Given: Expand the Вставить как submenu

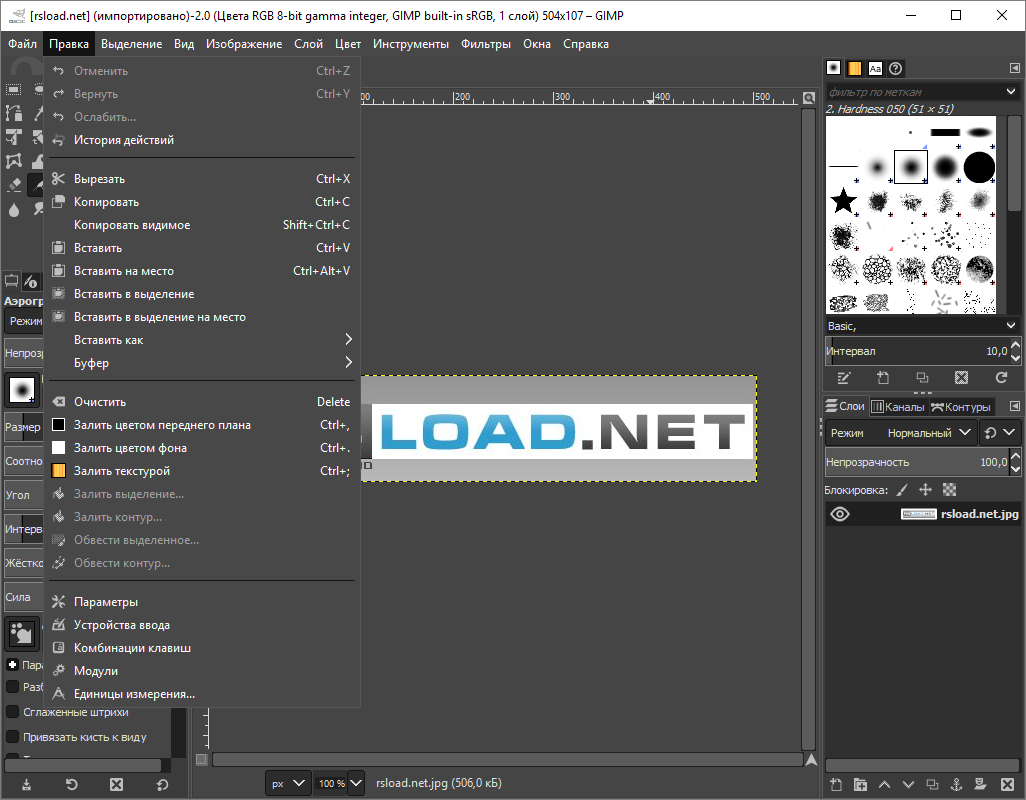Looking at the screenshot, I should (x=203, y=339).
